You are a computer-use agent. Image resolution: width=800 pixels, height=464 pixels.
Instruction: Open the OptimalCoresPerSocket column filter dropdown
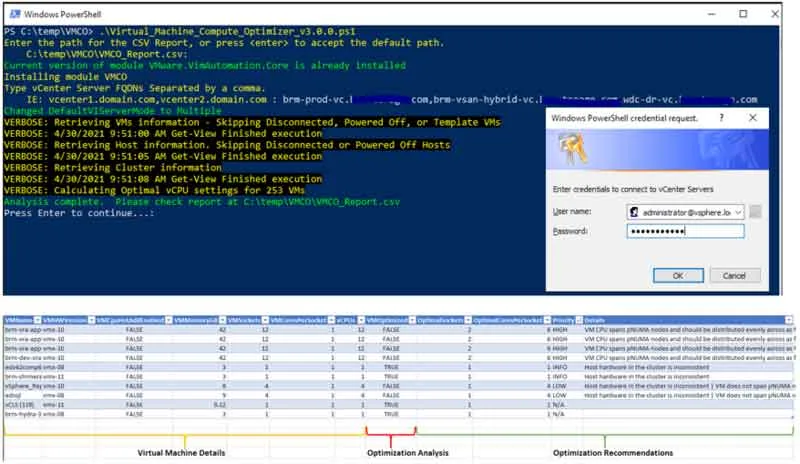[547, 320]
